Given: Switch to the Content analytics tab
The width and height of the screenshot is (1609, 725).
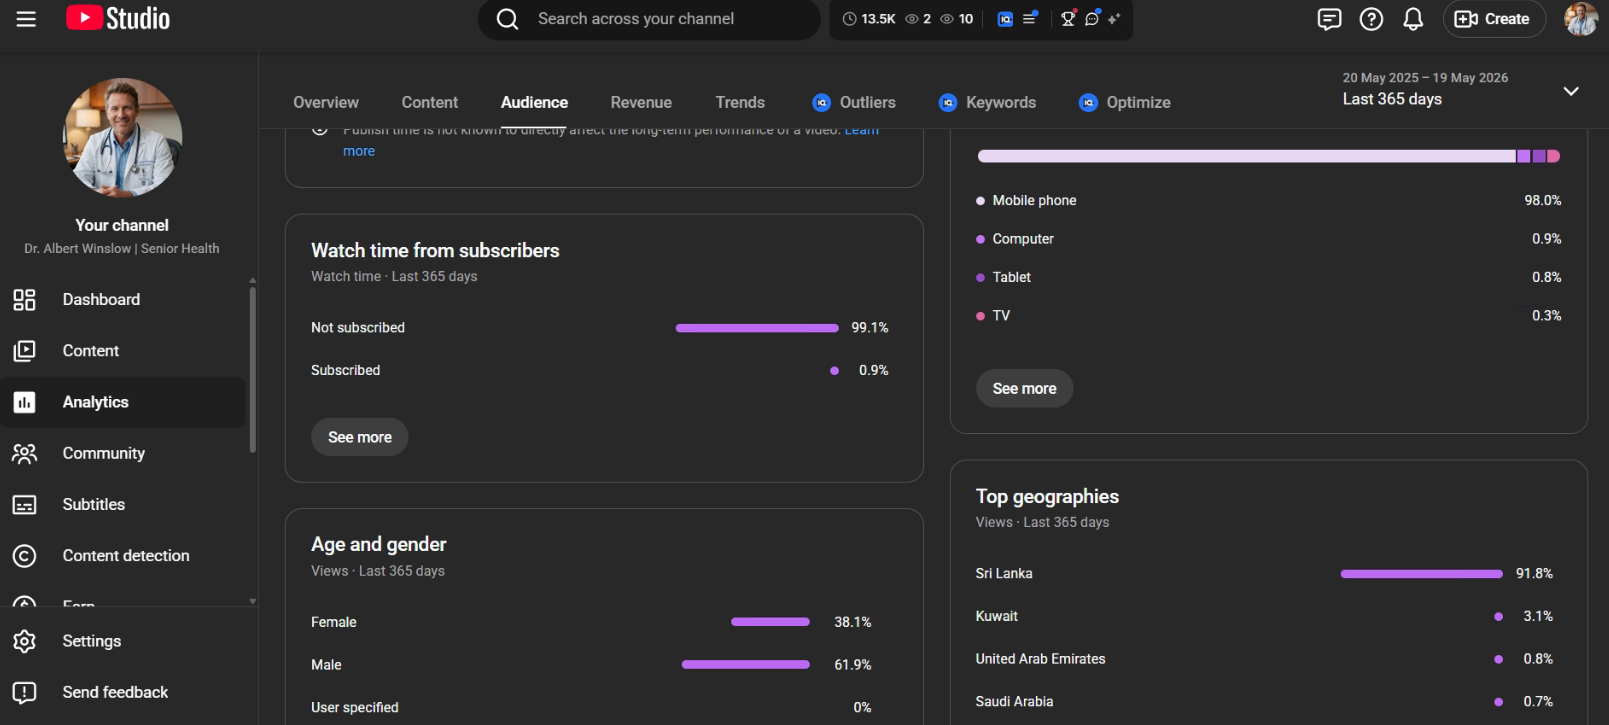Looking at the screenshot, I should 430,102.
